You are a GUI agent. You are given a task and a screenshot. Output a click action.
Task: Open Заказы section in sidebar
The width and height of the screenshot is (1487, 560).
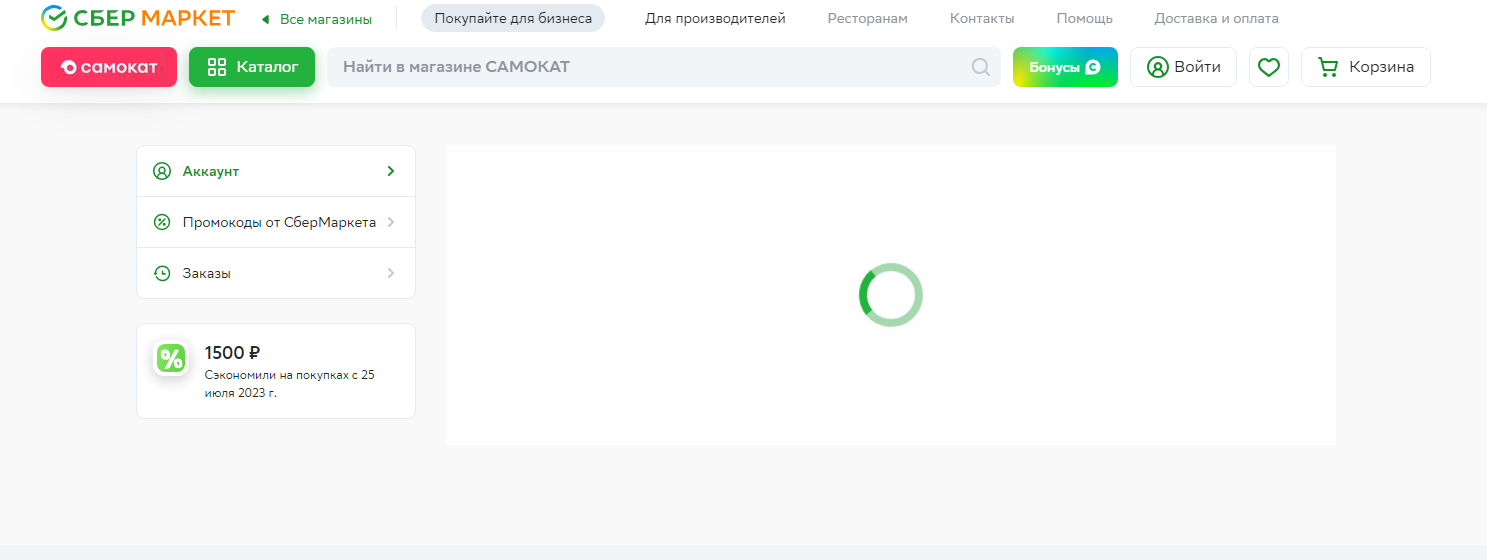276,273
